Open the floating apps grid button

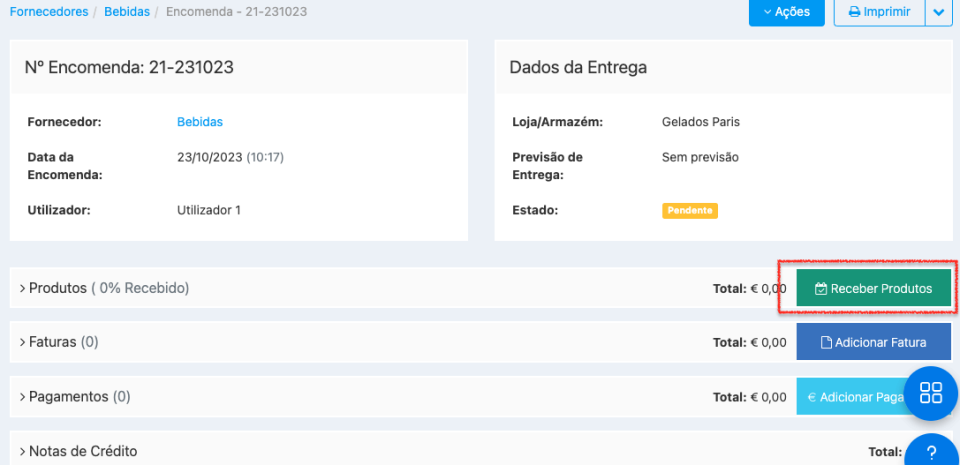coord(931,393)
